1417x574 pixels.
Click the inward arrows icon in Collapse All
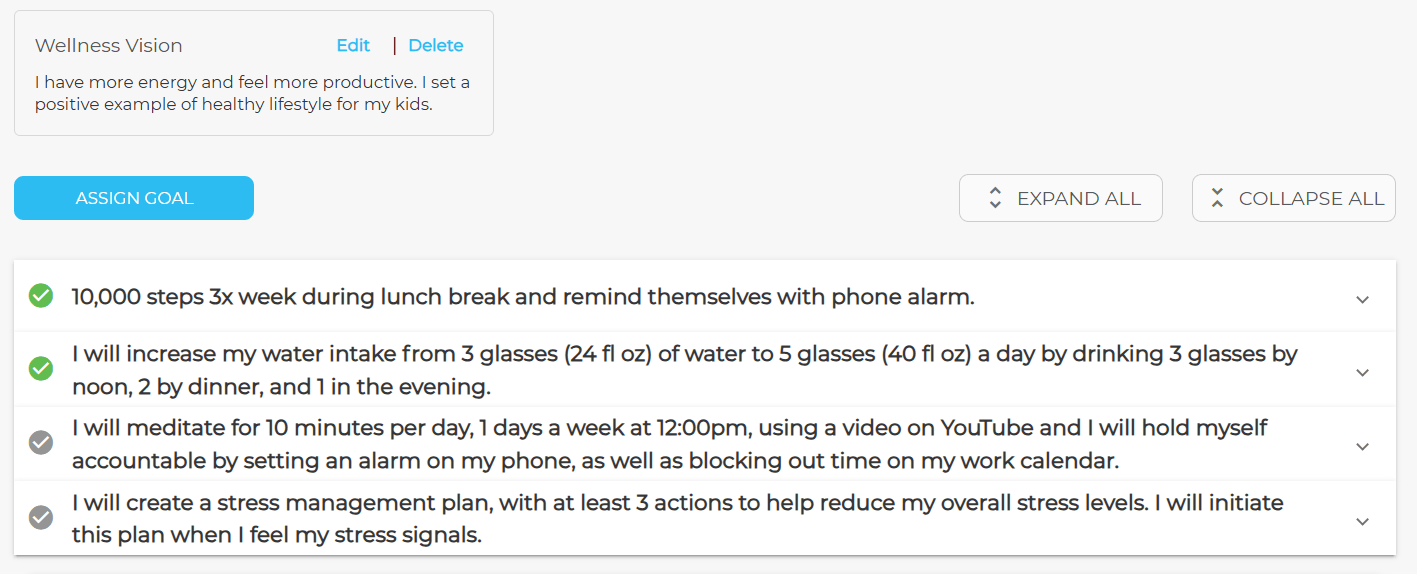coord(1217,198)
